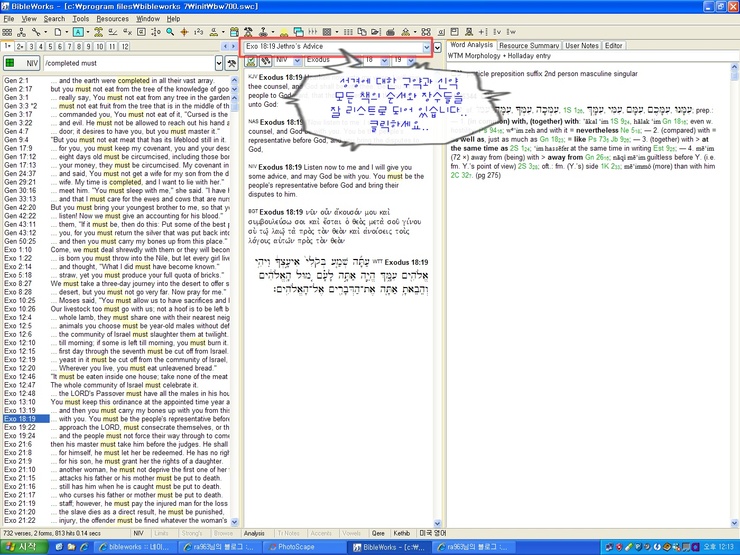Image resolution: width=740 pixels, height=555 pixels.
Task: Switch to the User Notes tab
Action: coord(581,46)
